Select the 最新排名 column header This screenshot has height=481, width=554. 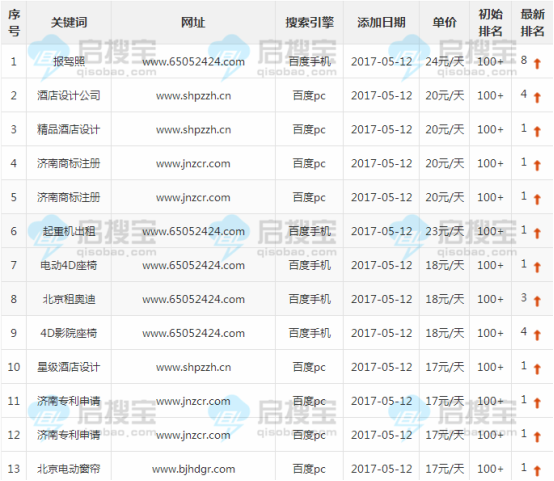click(x=532, y=23)
